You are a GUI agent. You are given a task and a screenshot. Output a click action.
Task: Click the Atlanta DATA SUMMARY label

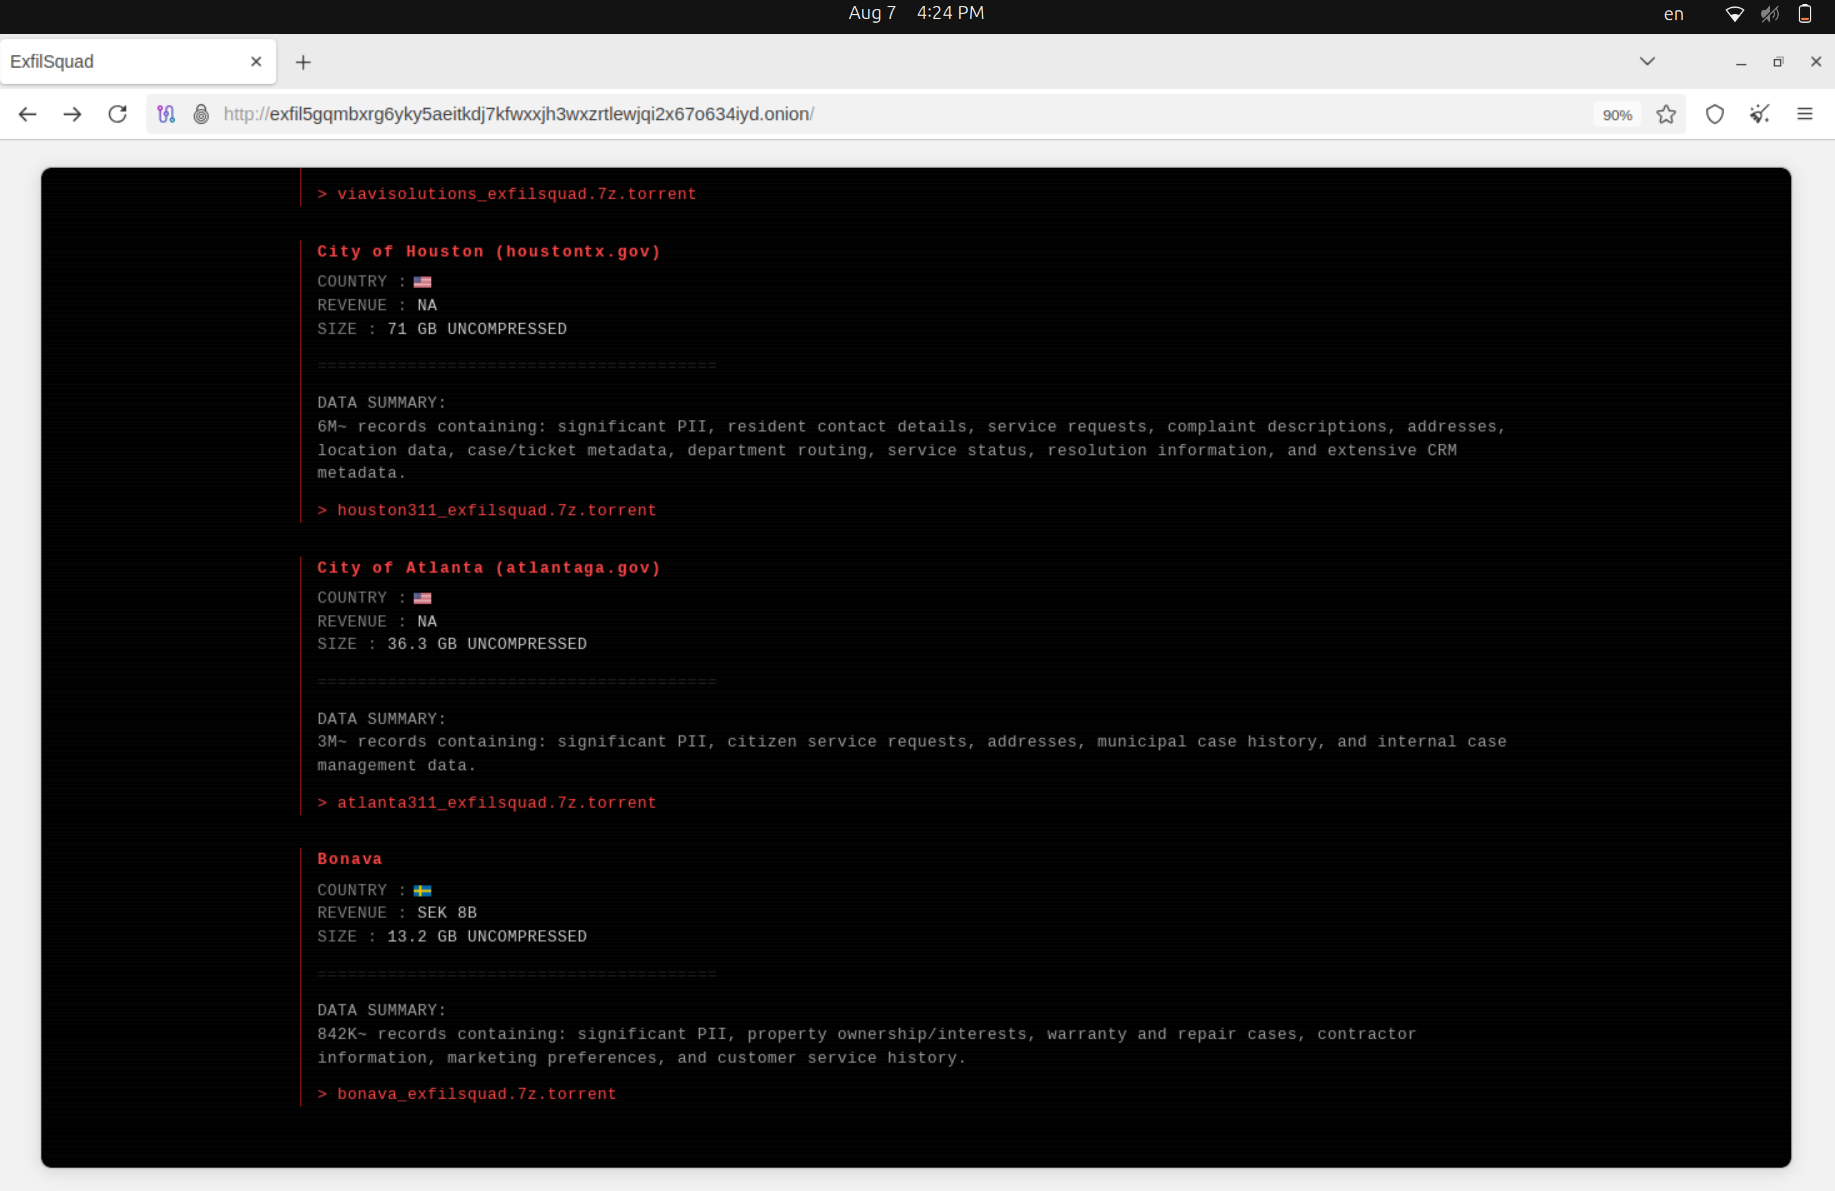[x=382, y=719]
